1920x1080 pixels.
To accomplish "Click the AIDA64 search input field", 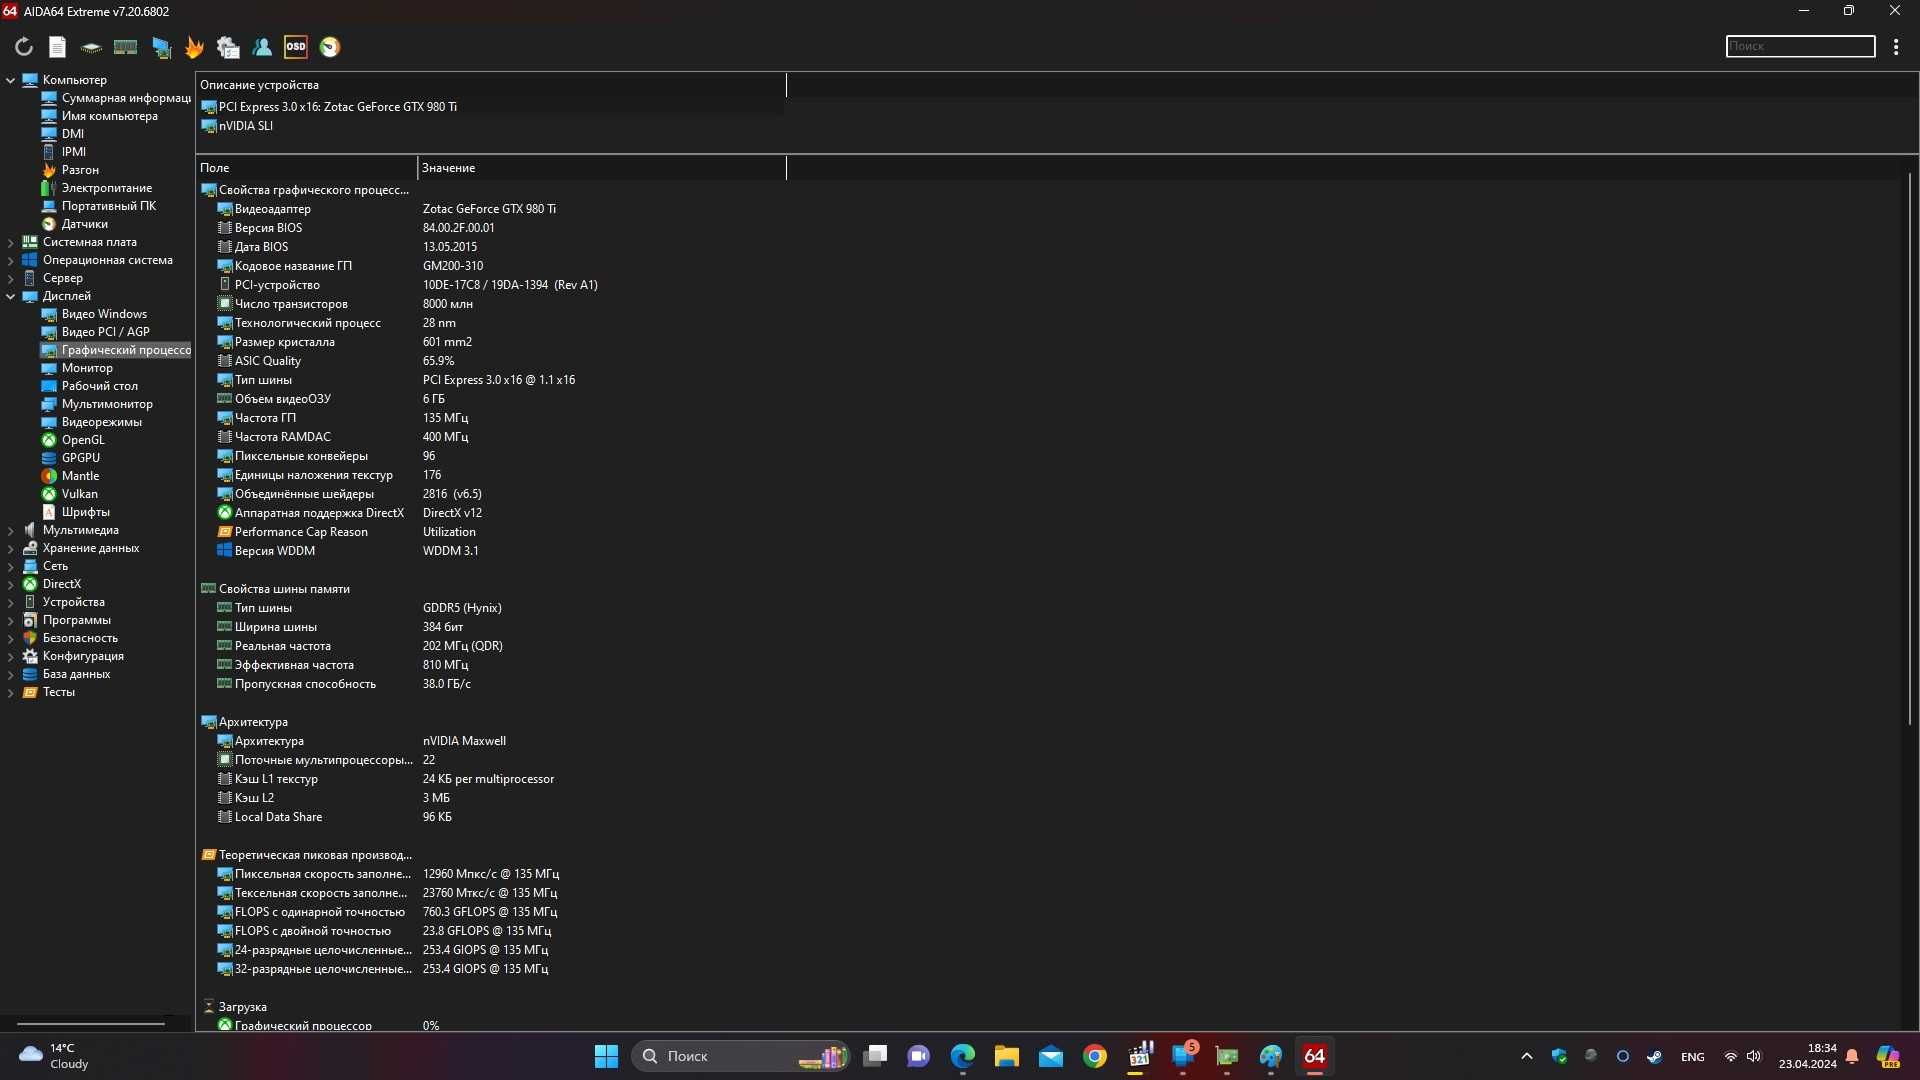I will 1800,46.
